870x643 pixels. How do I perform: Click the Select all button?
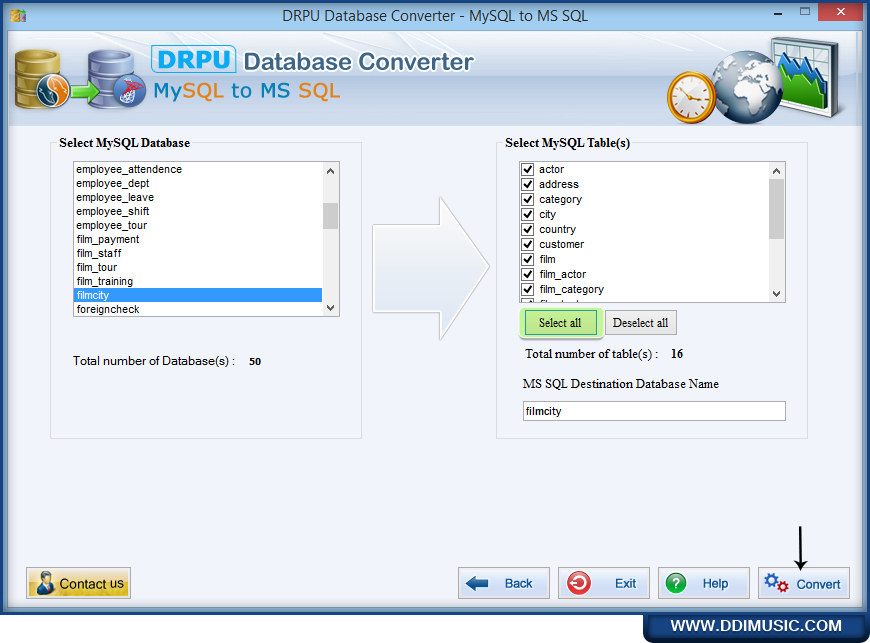[x=560, y=323]
